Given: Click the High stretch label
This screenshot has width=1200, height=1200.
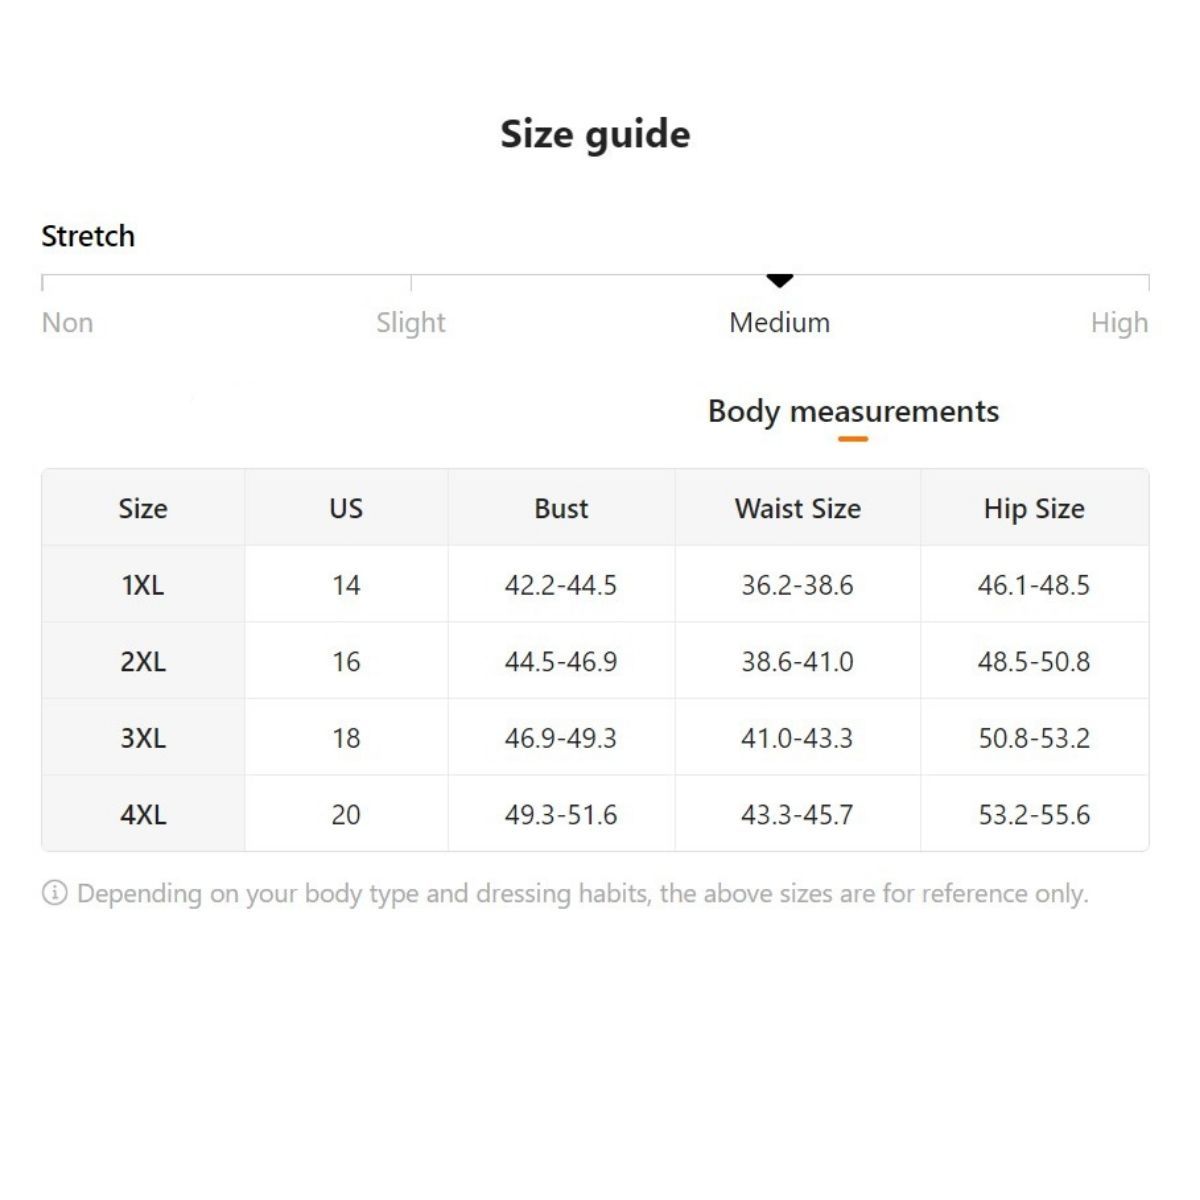Looking at the screenshot, I should coord(1119,323).
